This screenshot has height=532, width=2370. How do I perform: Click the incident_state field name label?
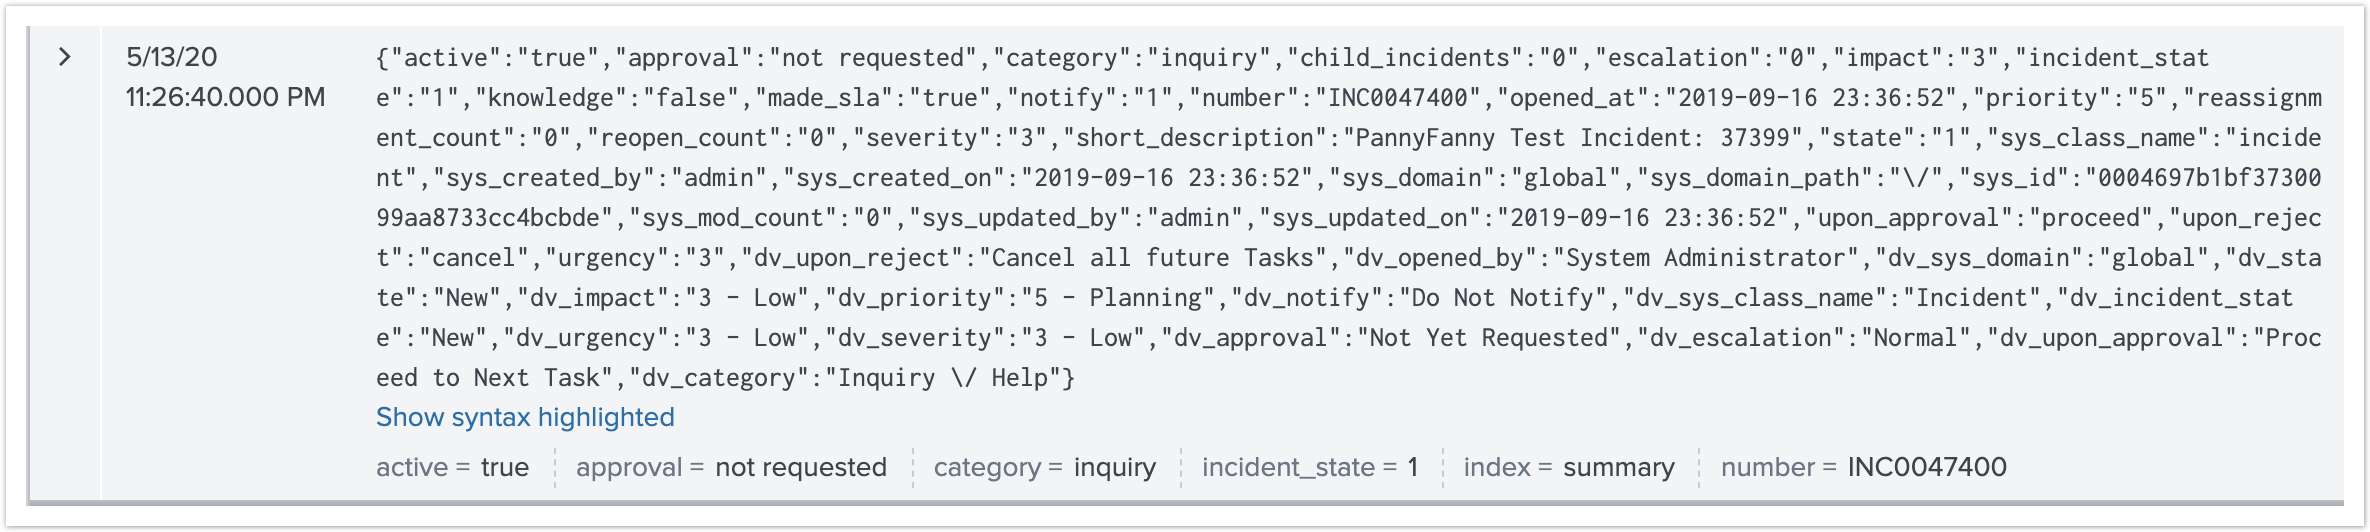(1288, 467)
